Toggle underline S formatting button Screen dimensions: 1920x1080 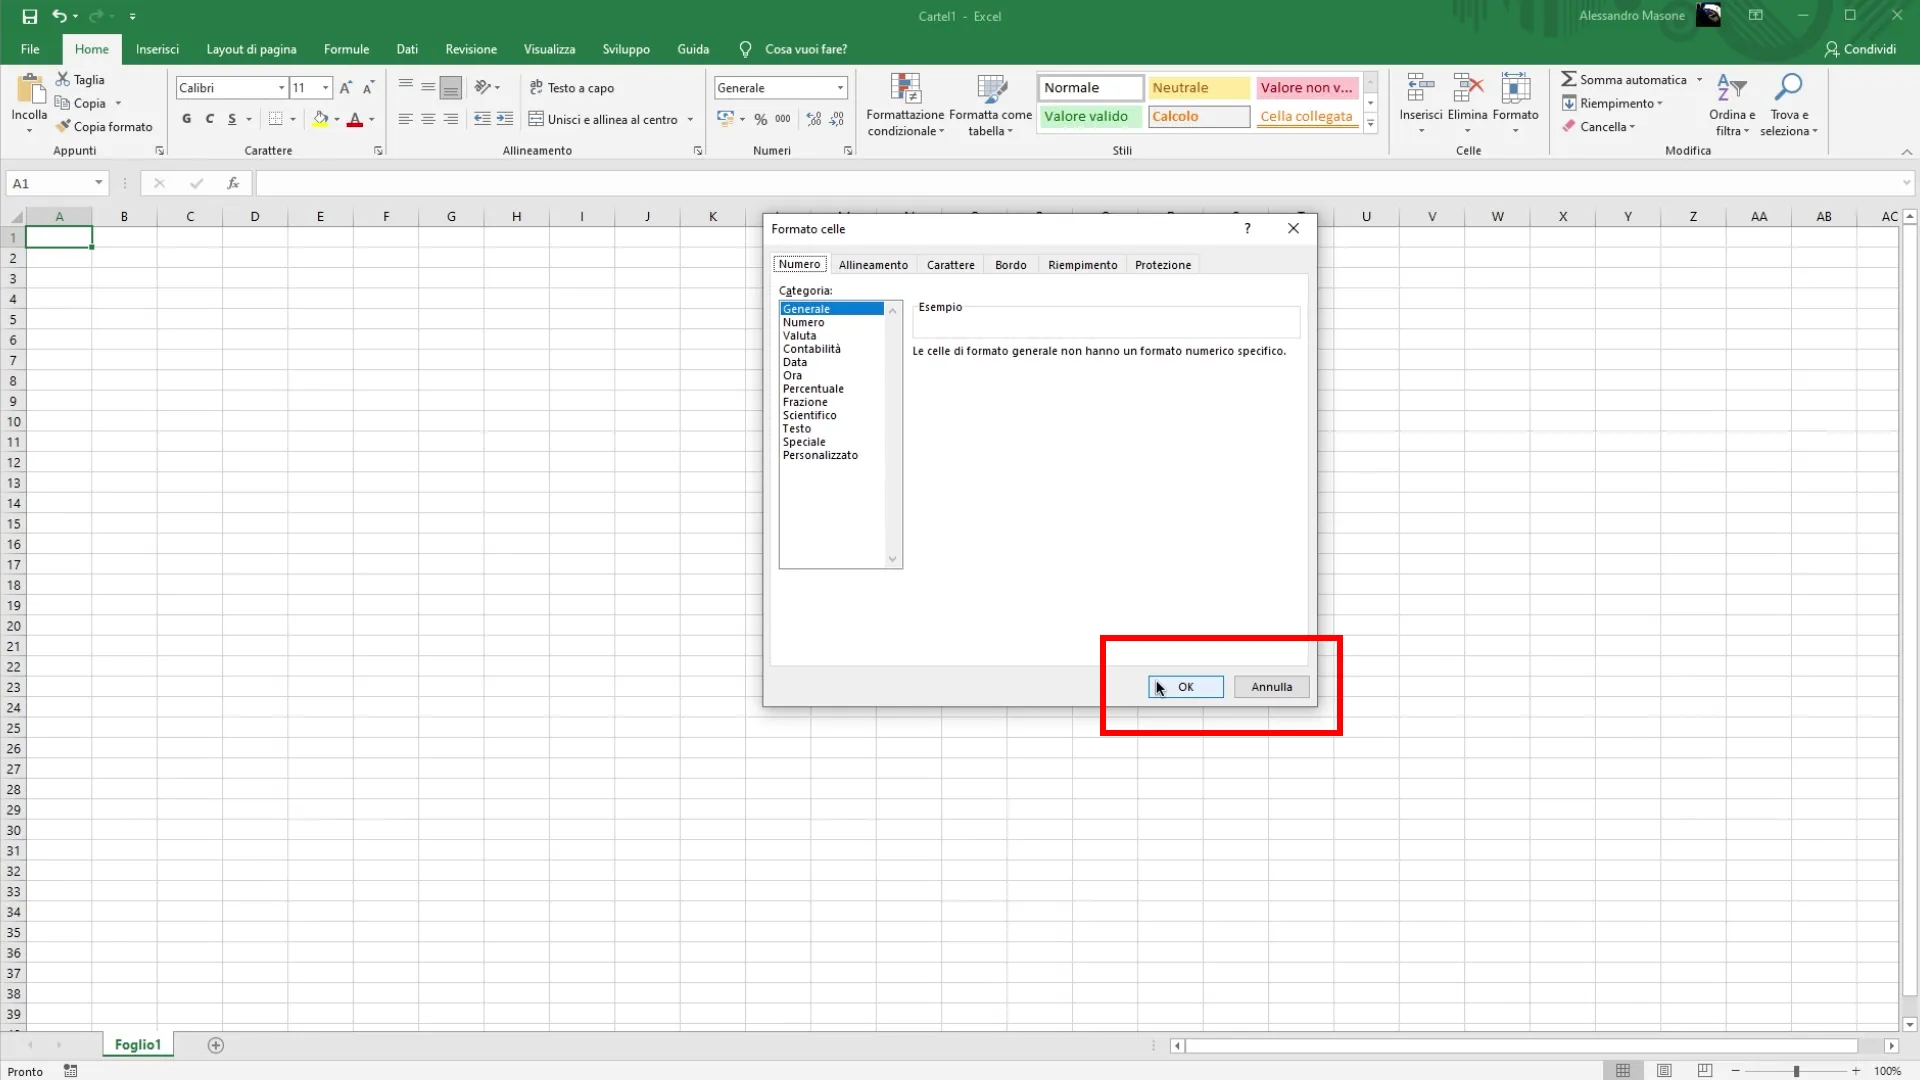[x=232, y=119]
